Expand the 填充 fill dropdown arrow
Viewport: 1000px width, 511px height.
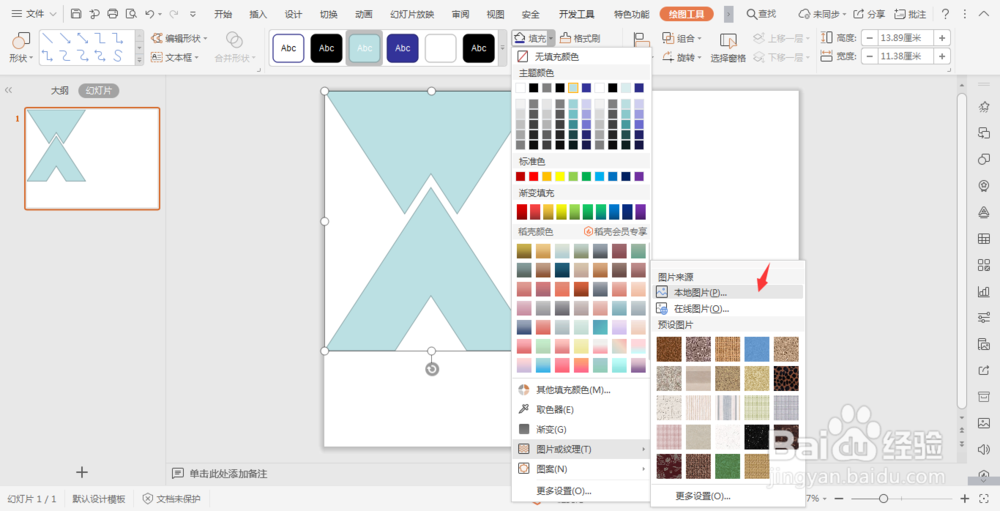tap(551, 38)
